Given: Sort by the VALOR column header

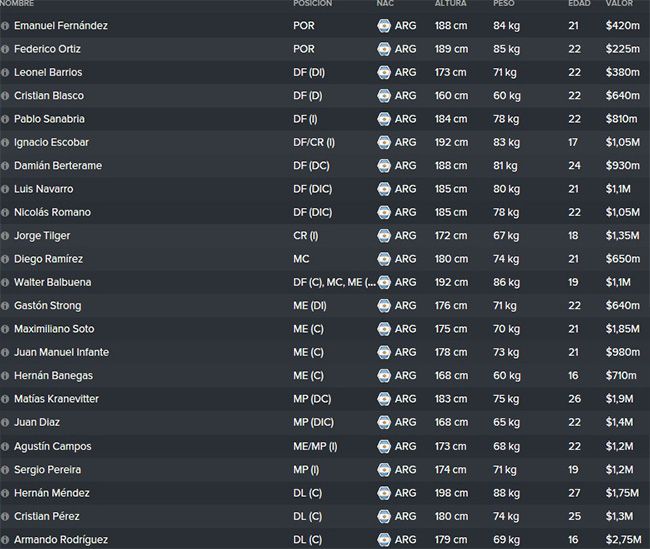Looking at the screenshot, I should tap(619, 3).
